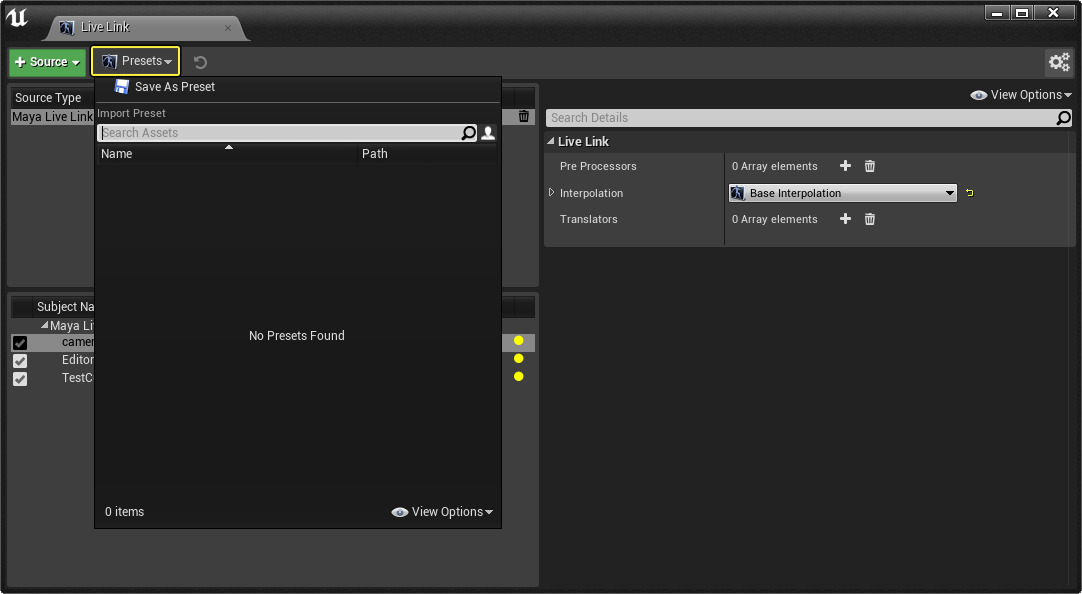1082x594 pixels.
Task: Click the Interpolation class icon in the combo box
Action: pyautogui.click(x=738, y=193)
